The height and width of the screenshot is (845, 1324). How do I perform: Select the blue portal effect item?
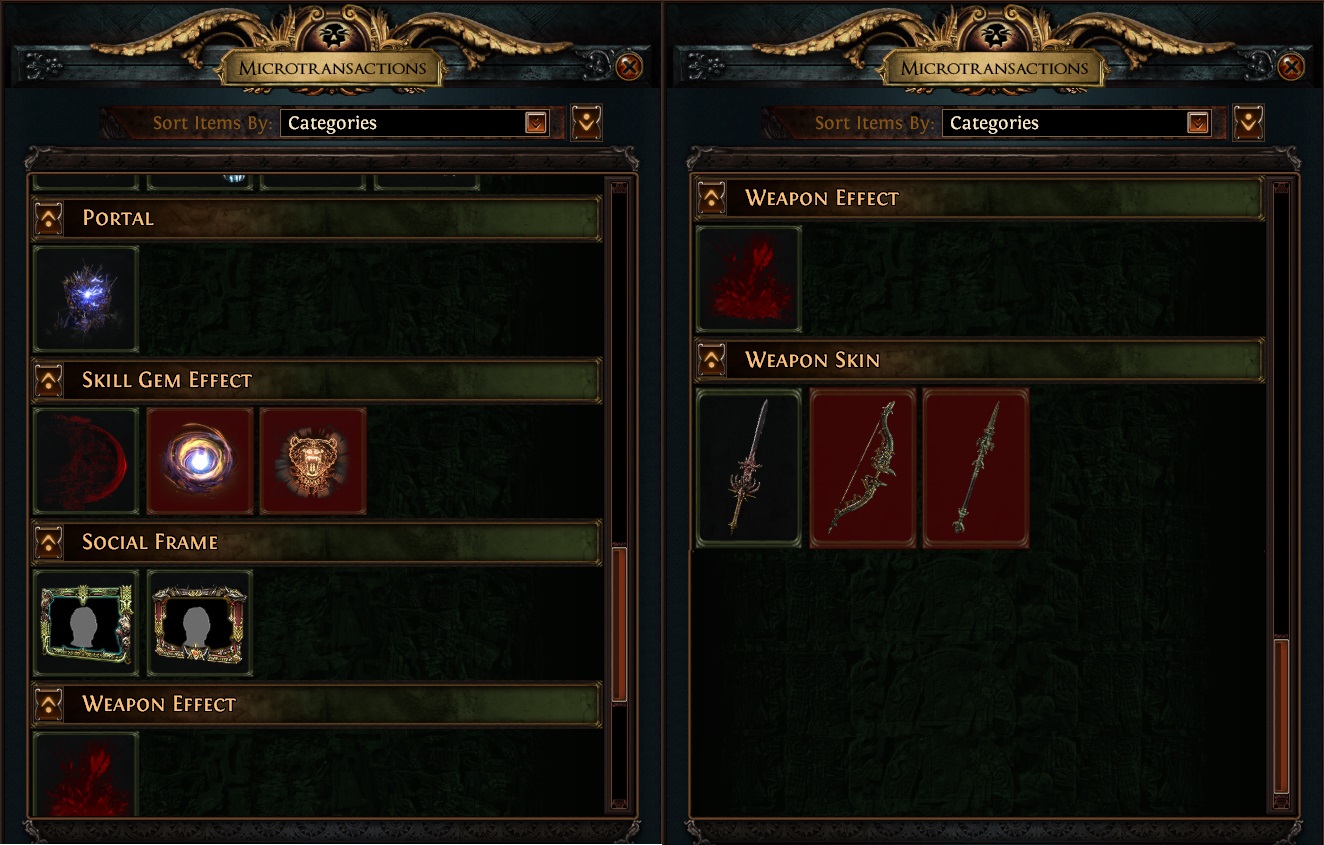(x=86, y=299)
